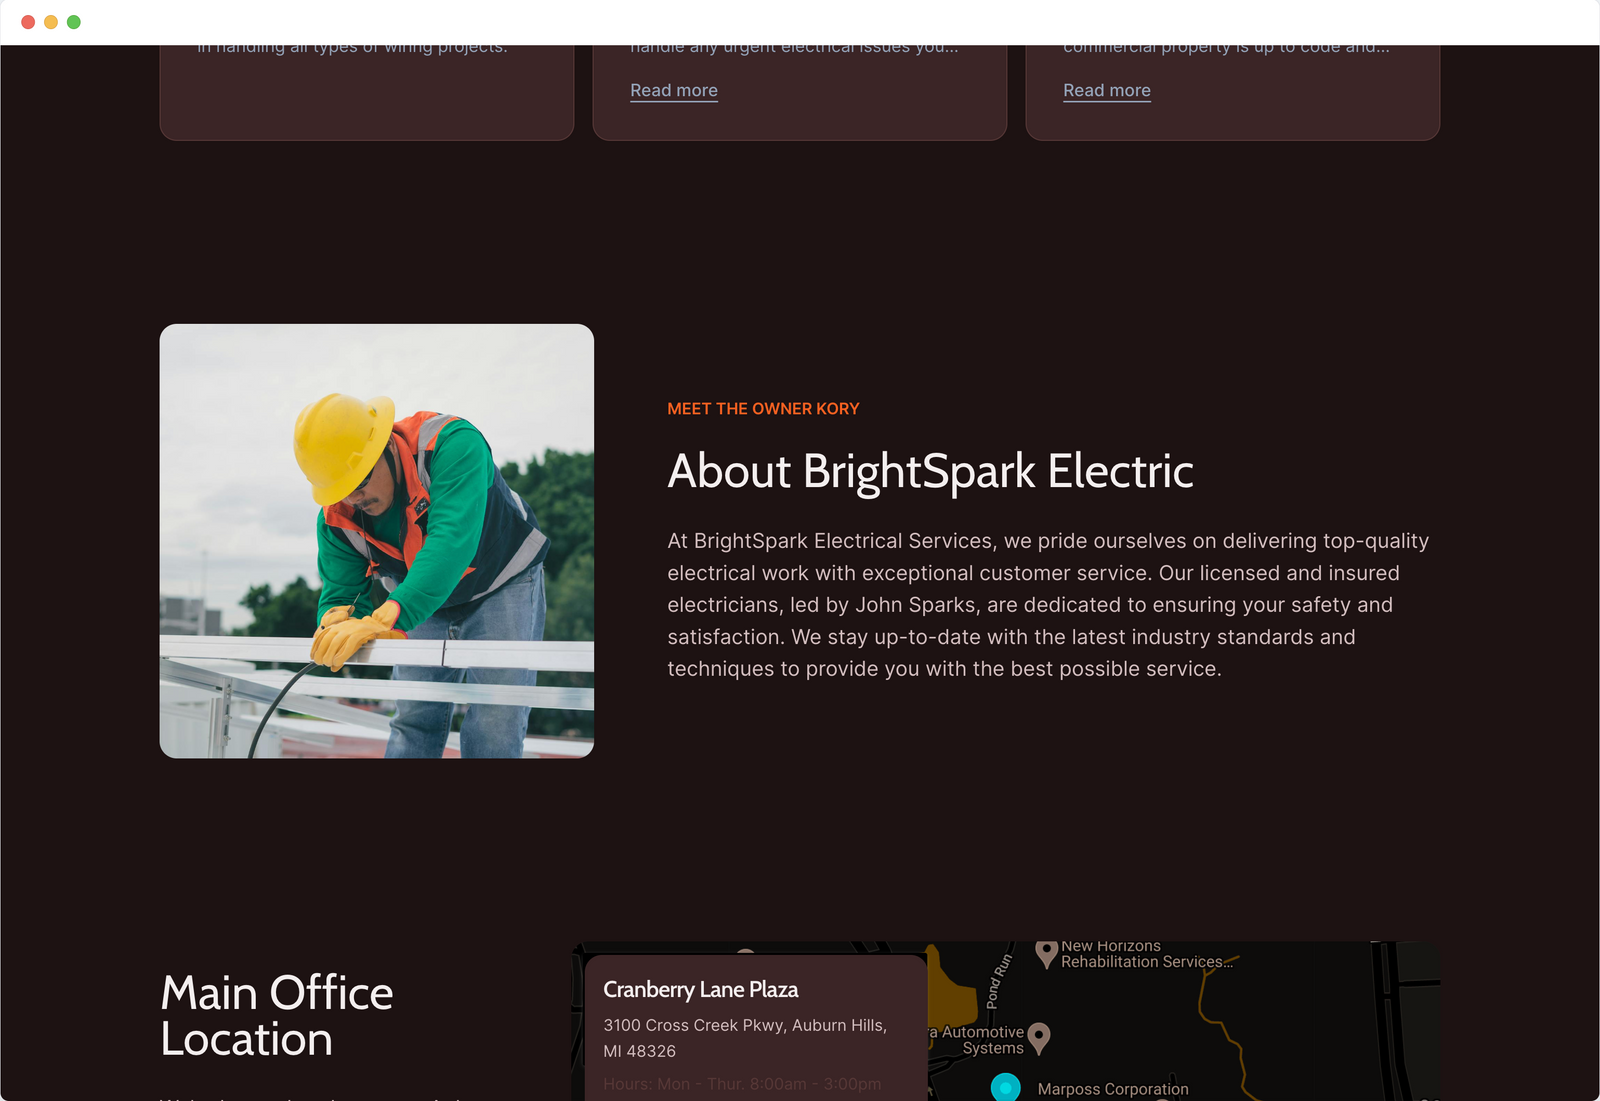Click the Marposs Corporation map label
Viewport: 1600px width, 1101px height.
coord(1112,1089)
